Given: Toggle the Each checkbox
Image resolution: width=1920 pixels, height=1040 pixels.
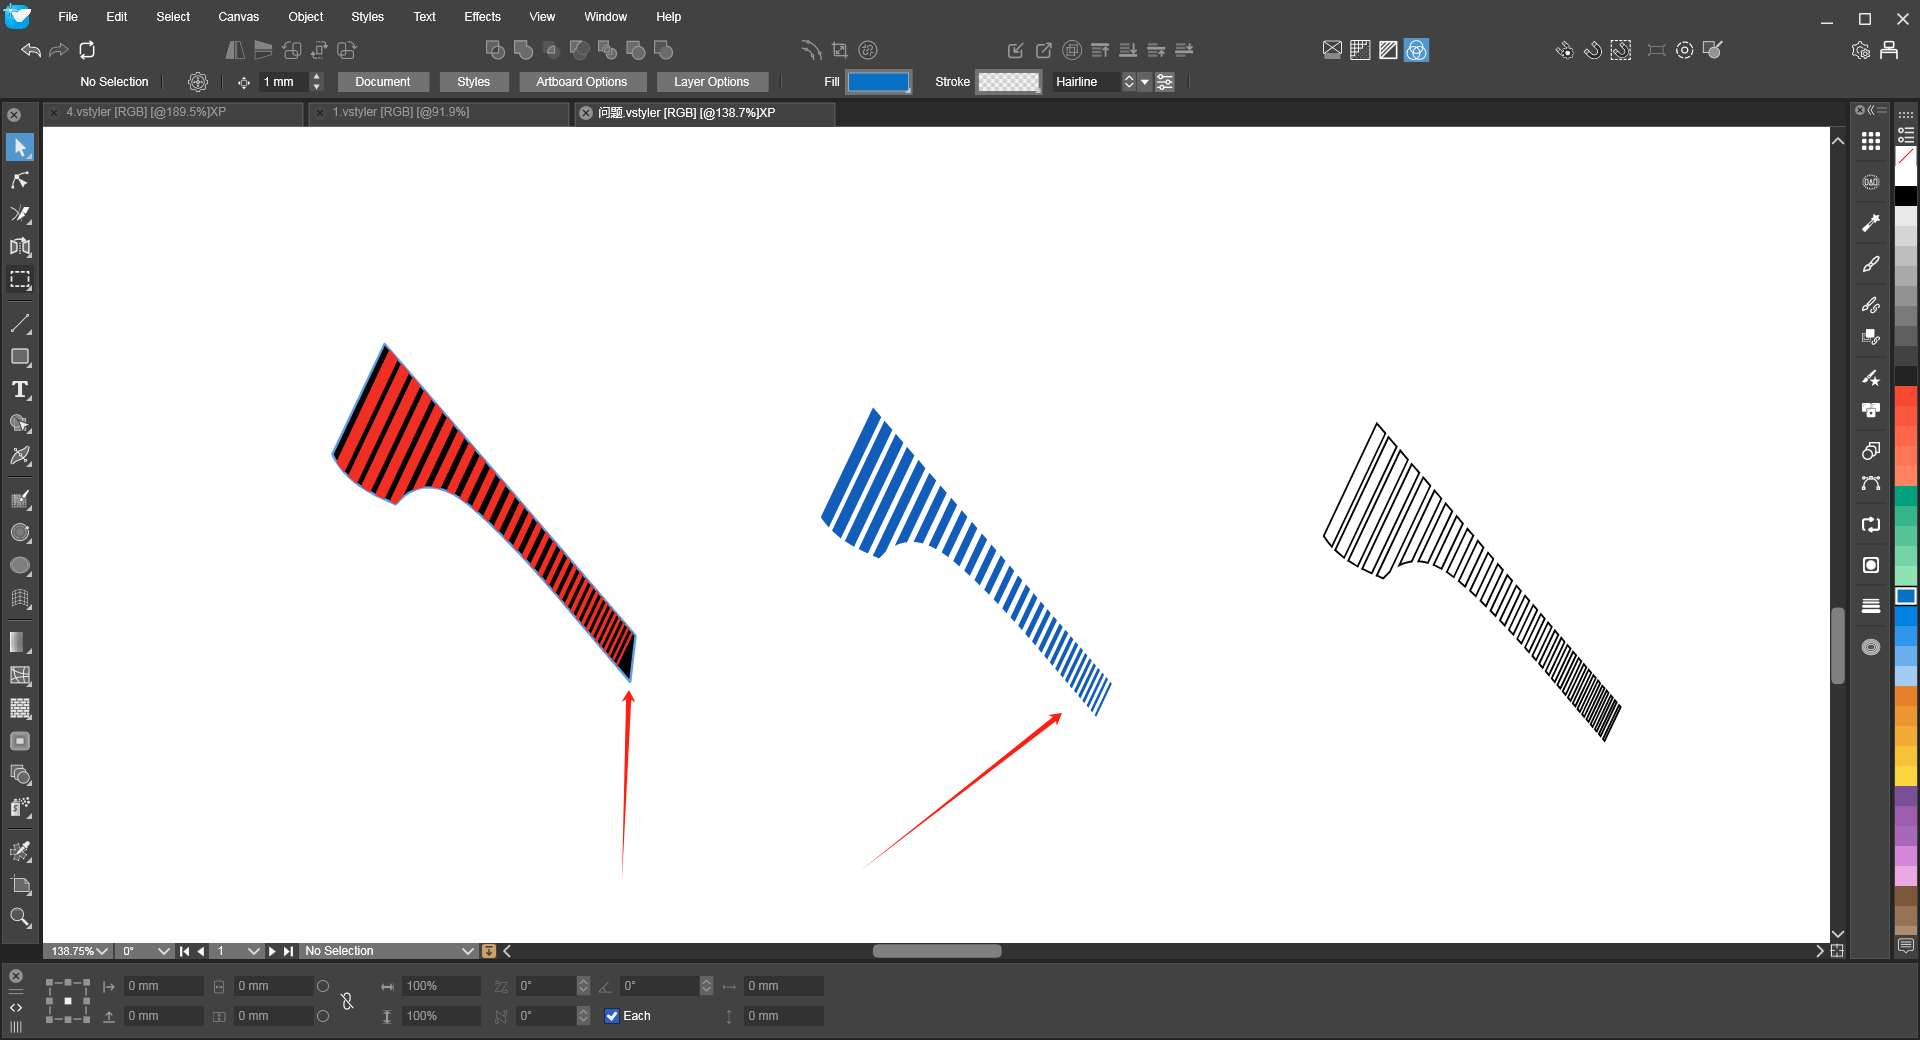Looking at the screenshot, I should [612, 1016].
